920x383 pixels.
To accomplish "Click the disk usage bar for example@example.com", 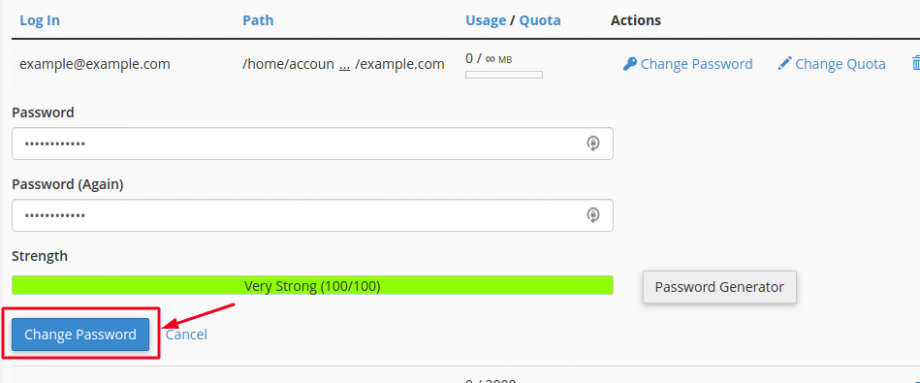I will [x=503, y=74].
